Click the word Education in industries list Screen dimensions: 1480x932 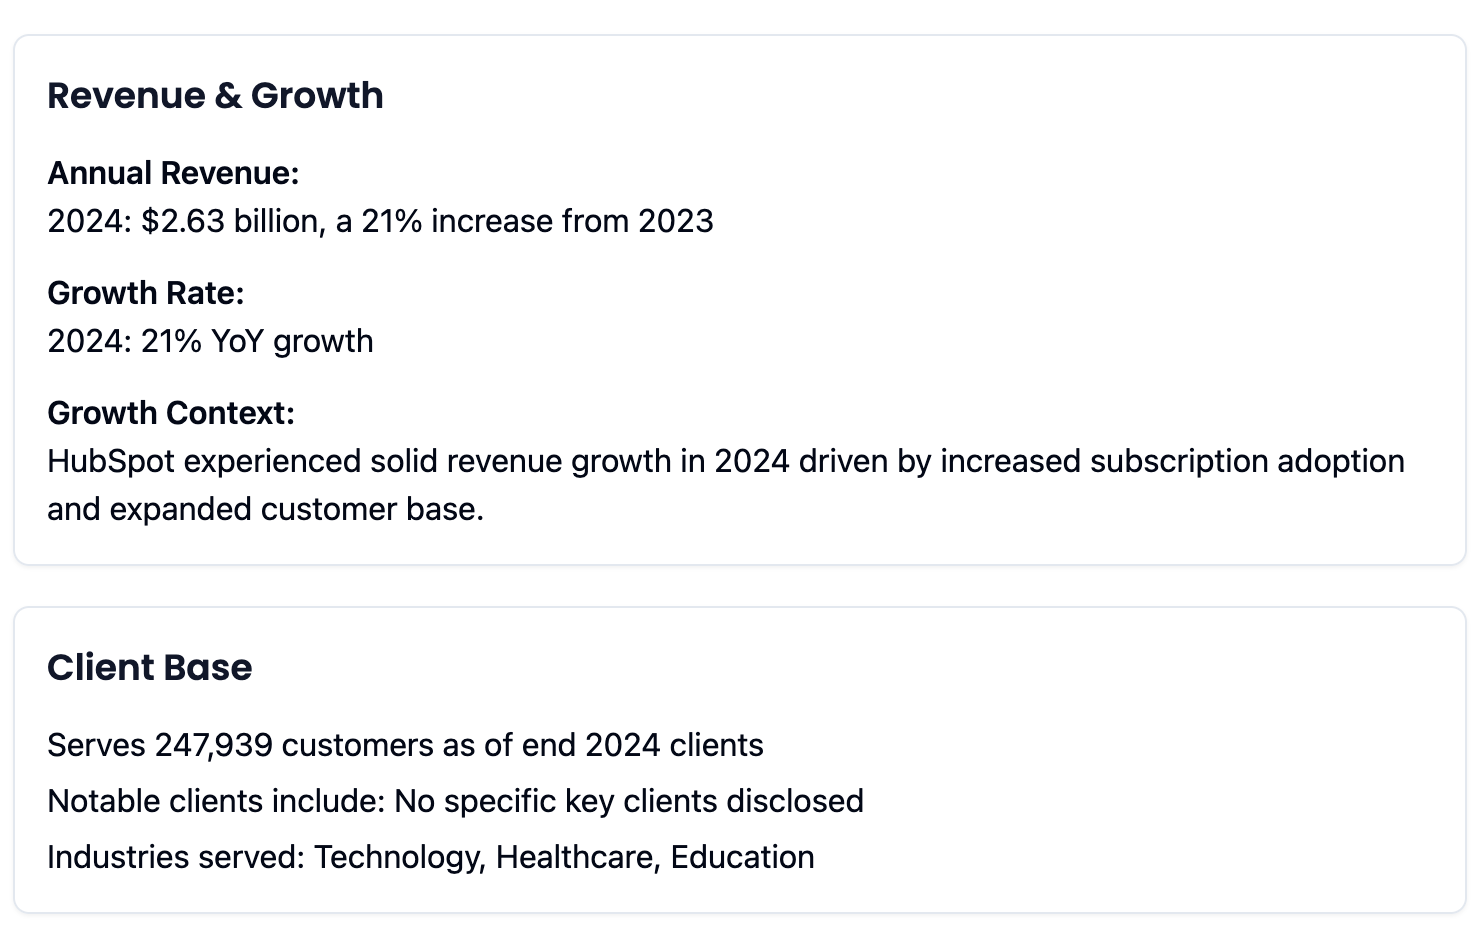point(743,857)
